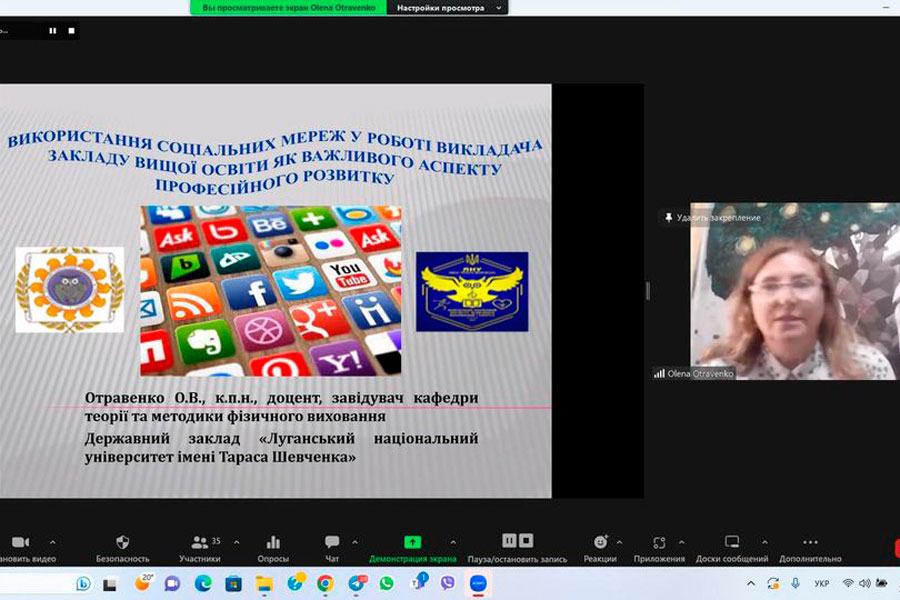Screen dimensions: 900x600
Task: Expand the arrow next to Participants
Action: tap(236, 542)
